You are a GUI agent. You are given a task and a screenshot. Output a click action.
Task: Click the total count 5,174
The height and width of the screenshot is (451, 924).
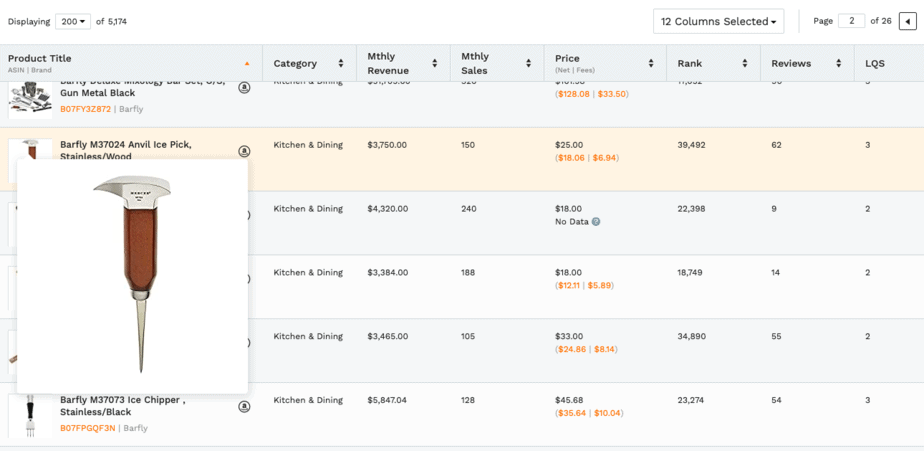click(x=117, y=22)
